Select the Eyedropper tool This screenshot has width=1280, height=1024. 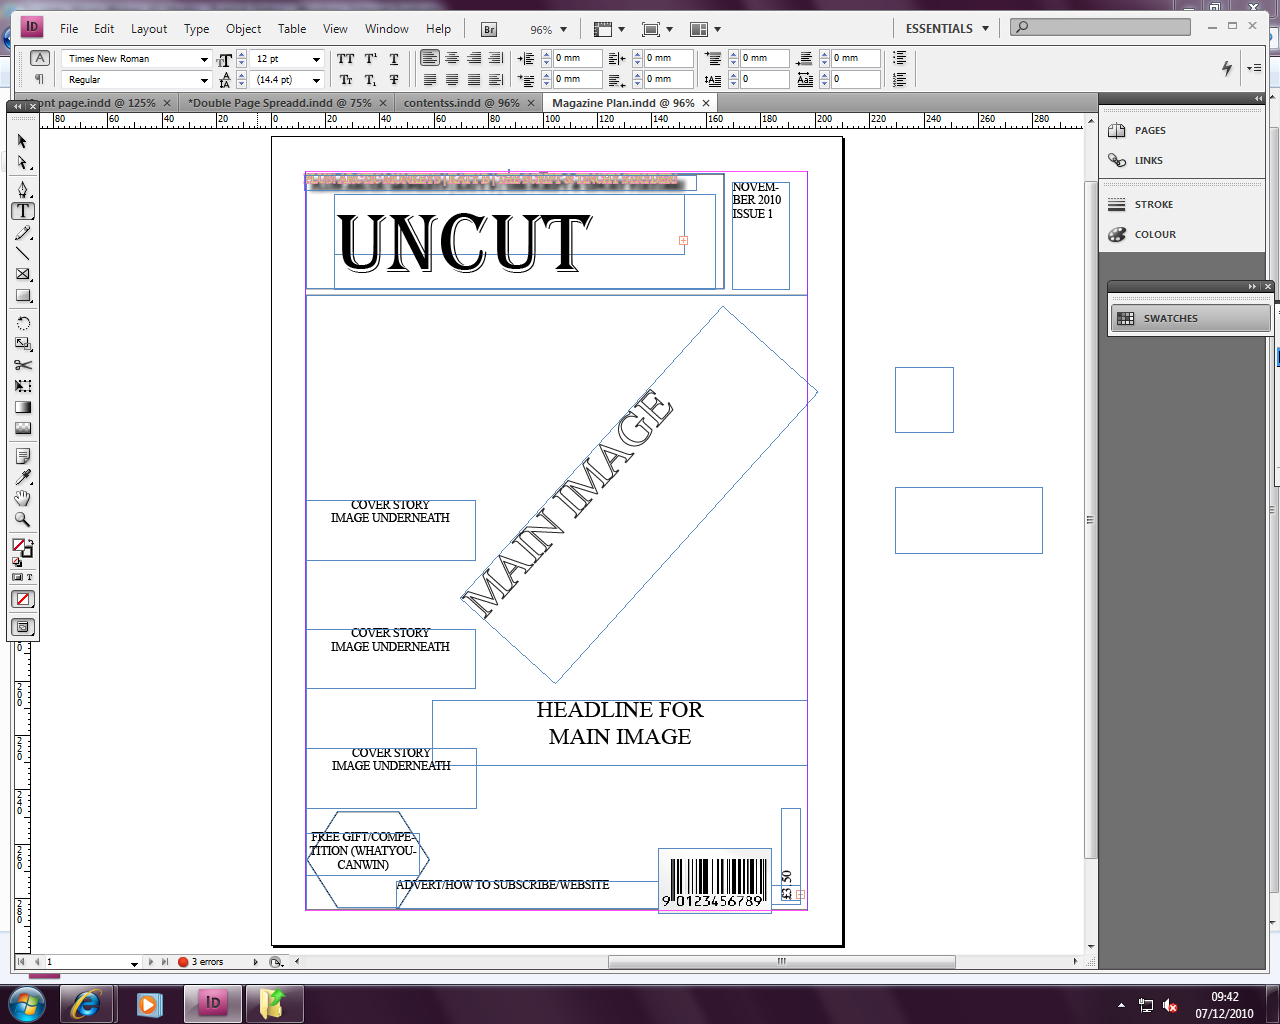22,478
